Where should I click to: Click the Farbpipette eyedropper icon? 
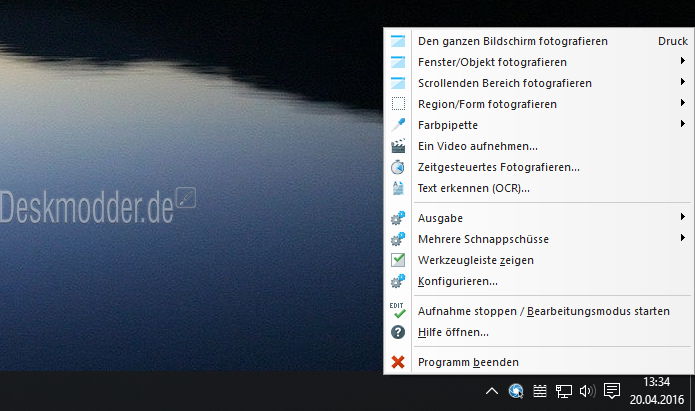pyautogui.click(x=398, y=125)
